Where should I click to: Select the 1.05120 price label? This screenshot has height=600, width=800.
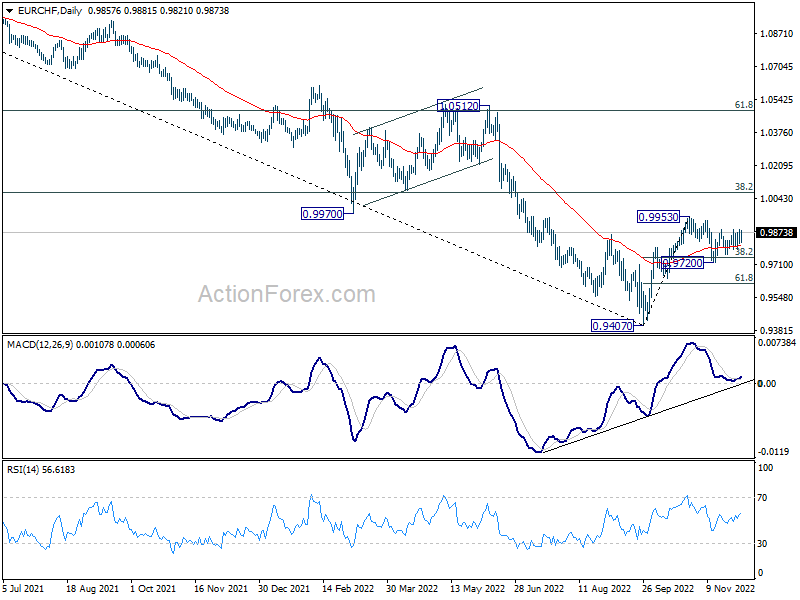click(x=459, y=106)
